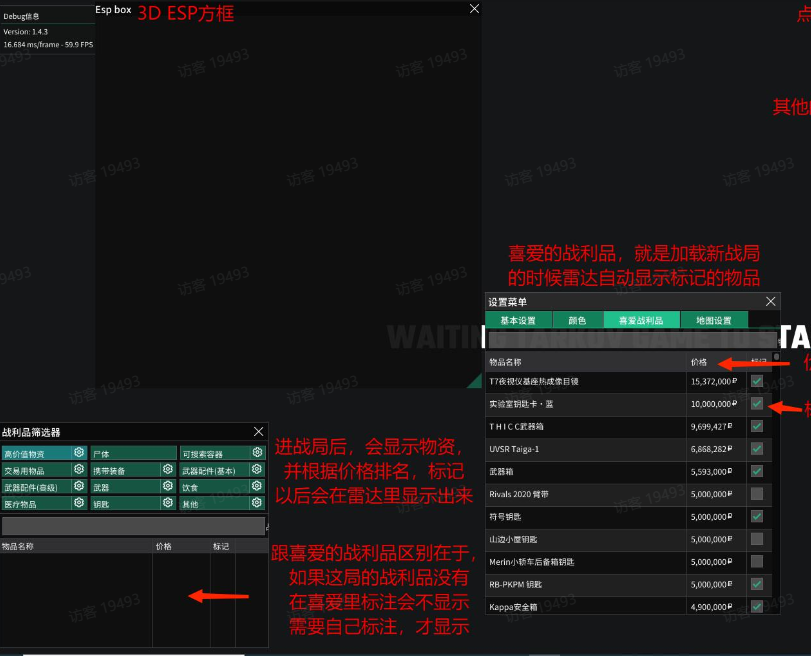This screenshot has height=656, width=811.
Task: Enable the Rivals 2020 臂带 checkbox
Action: coord(757,494)
